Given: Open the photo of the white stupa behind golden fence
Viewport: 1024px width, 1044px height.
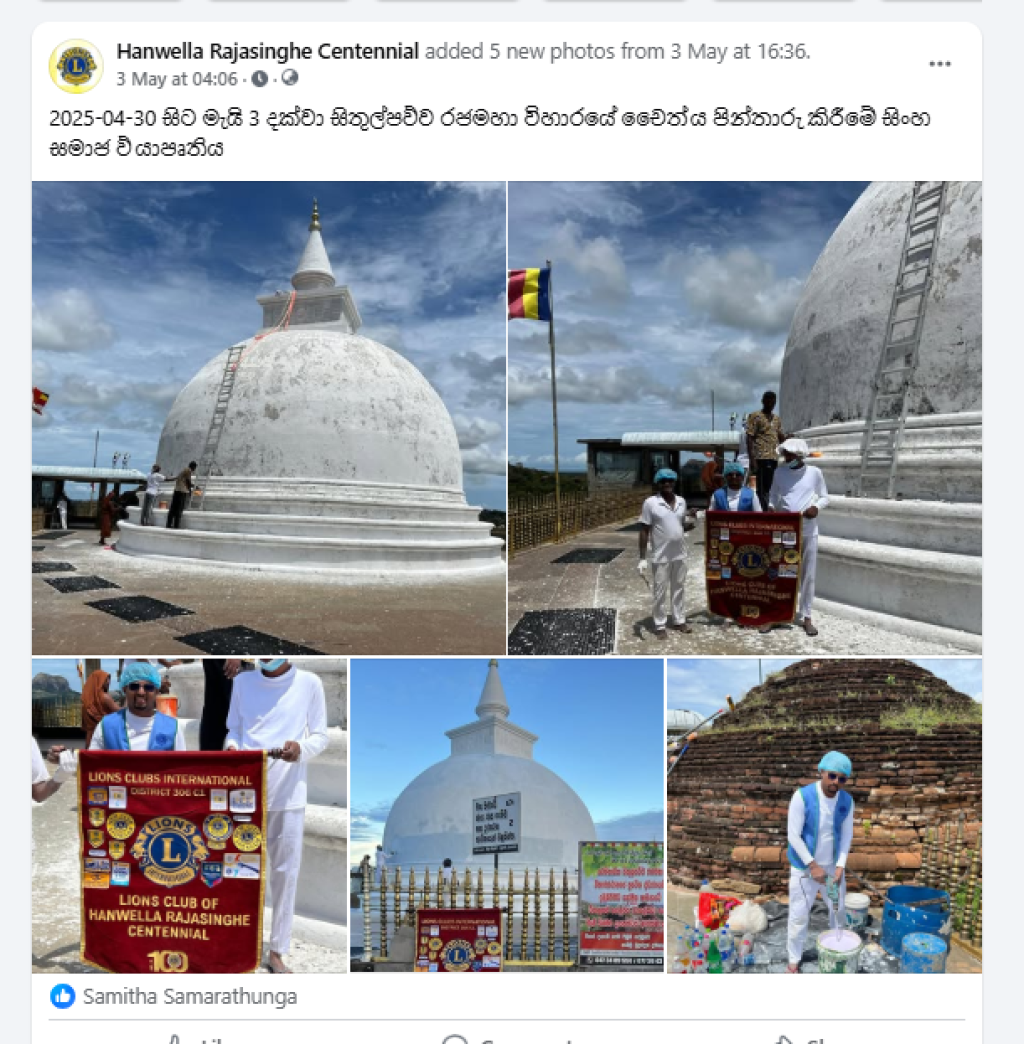Looking at the screenshot, I should [x=507, y=816].
